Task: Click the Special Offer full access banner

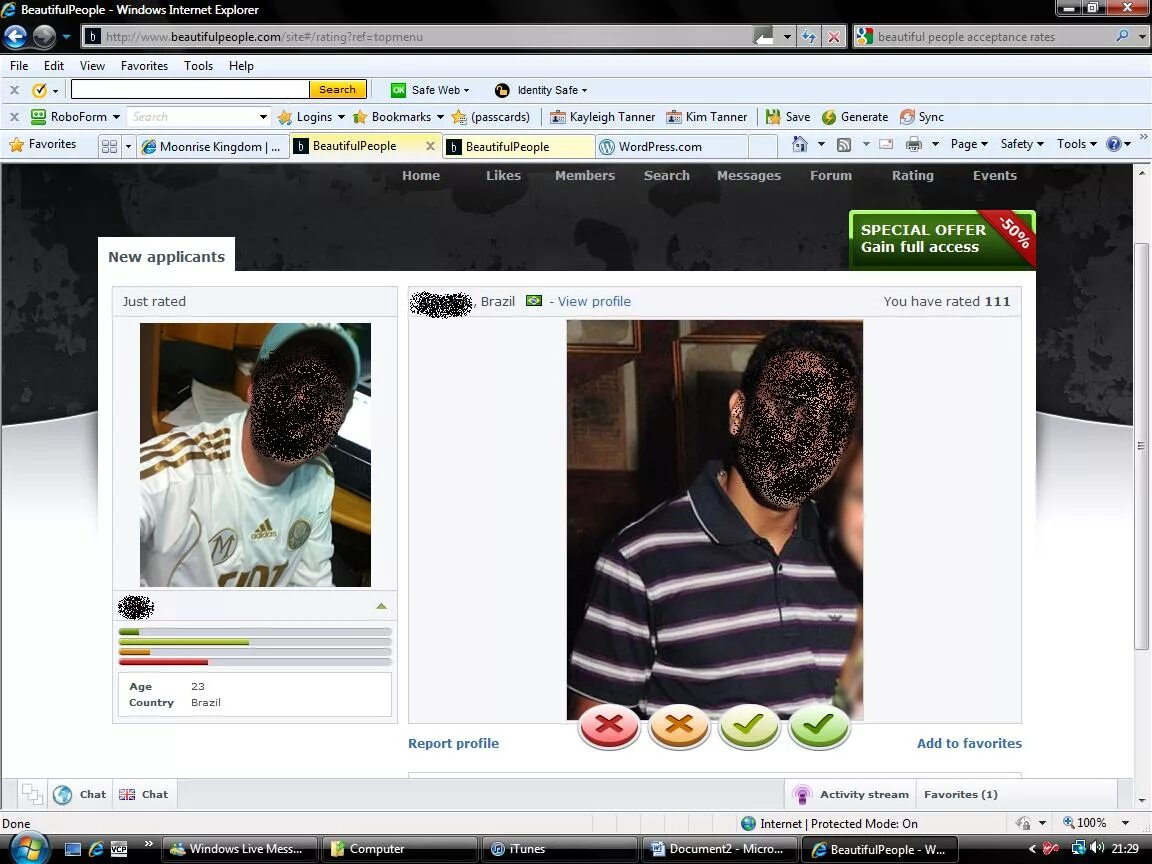Action: [942, 240]
